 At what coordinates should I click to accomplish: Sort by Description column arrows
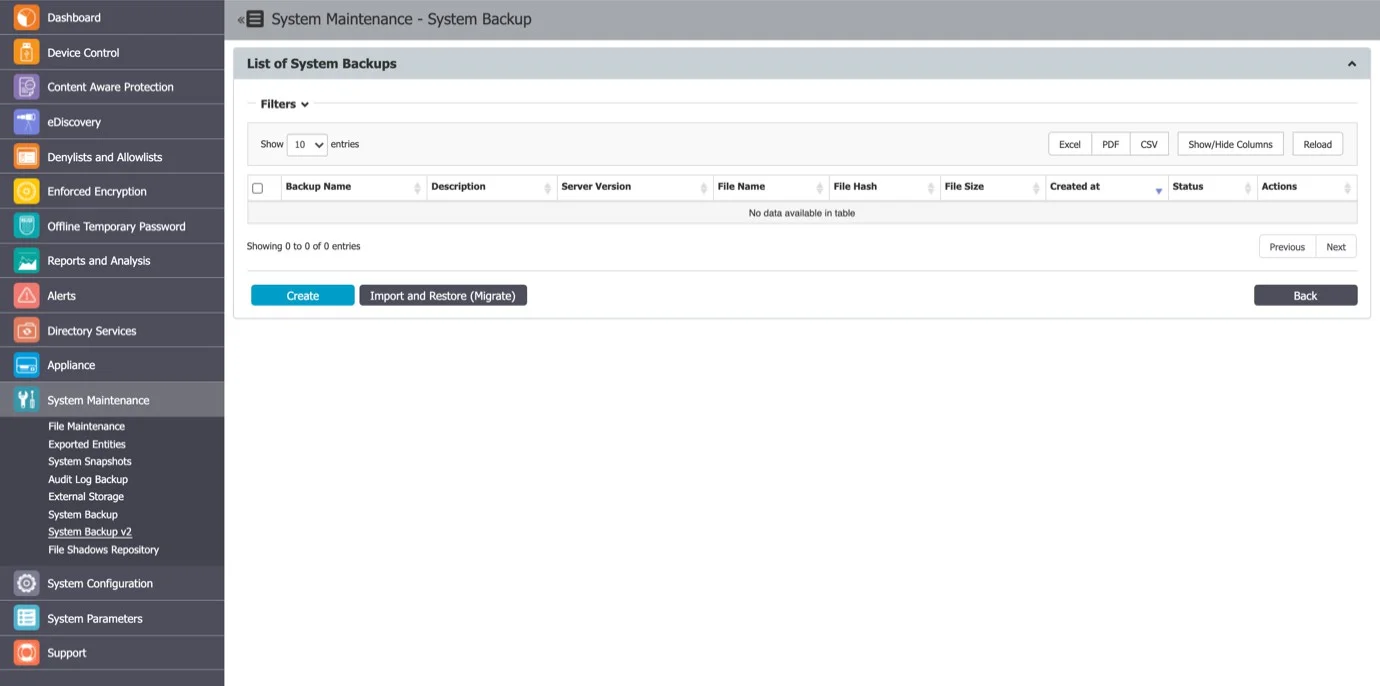point(547,188)
